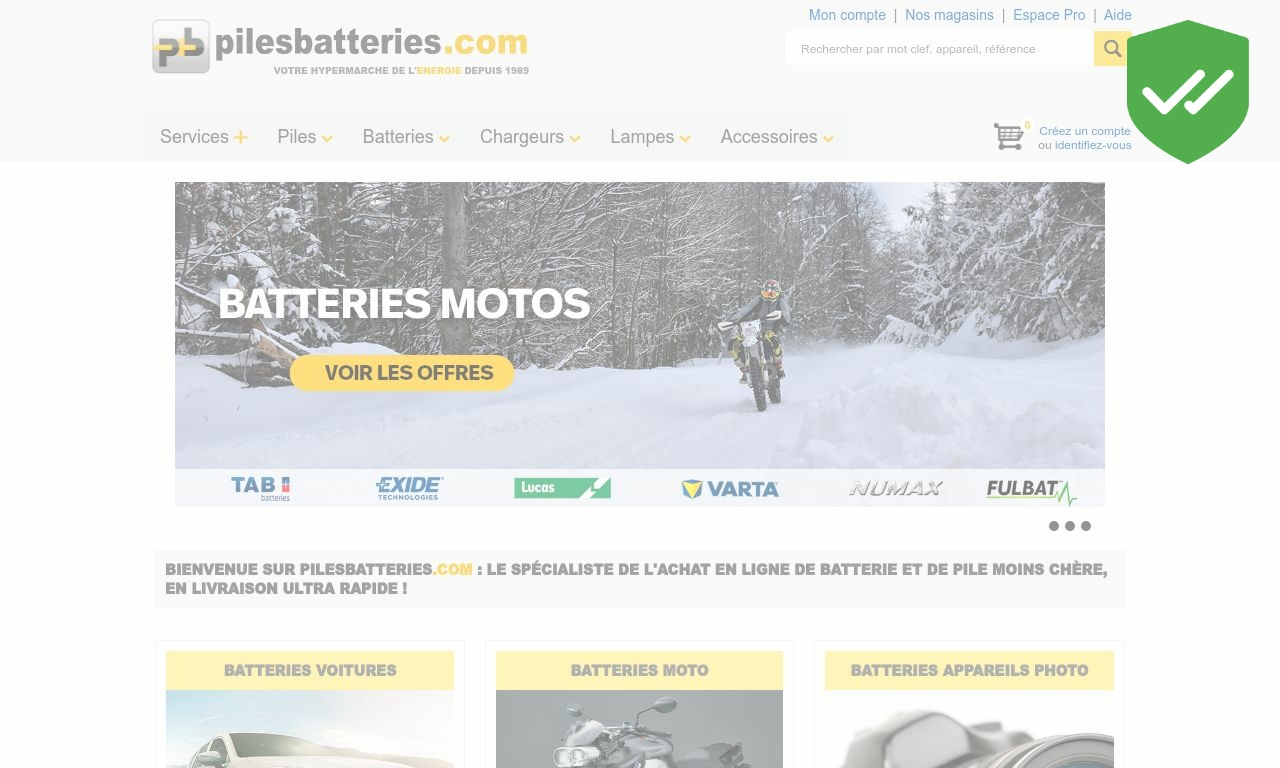The image size is (1280, 768).
Task: Select the TAB batteries brand logo
Action: (261, 488)
